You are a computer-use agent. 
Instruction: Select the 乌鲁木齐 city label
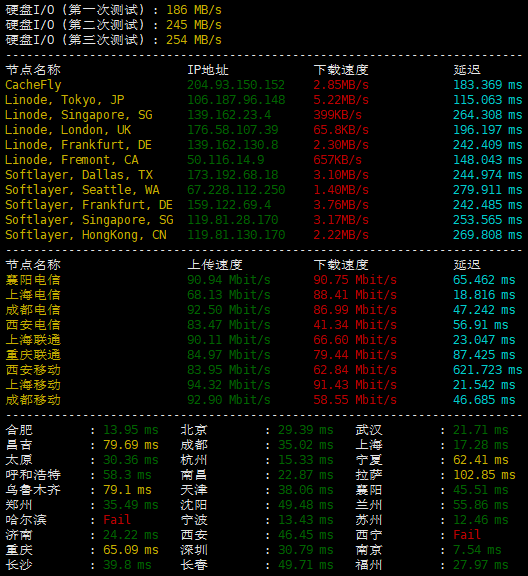tap(33, 490)
